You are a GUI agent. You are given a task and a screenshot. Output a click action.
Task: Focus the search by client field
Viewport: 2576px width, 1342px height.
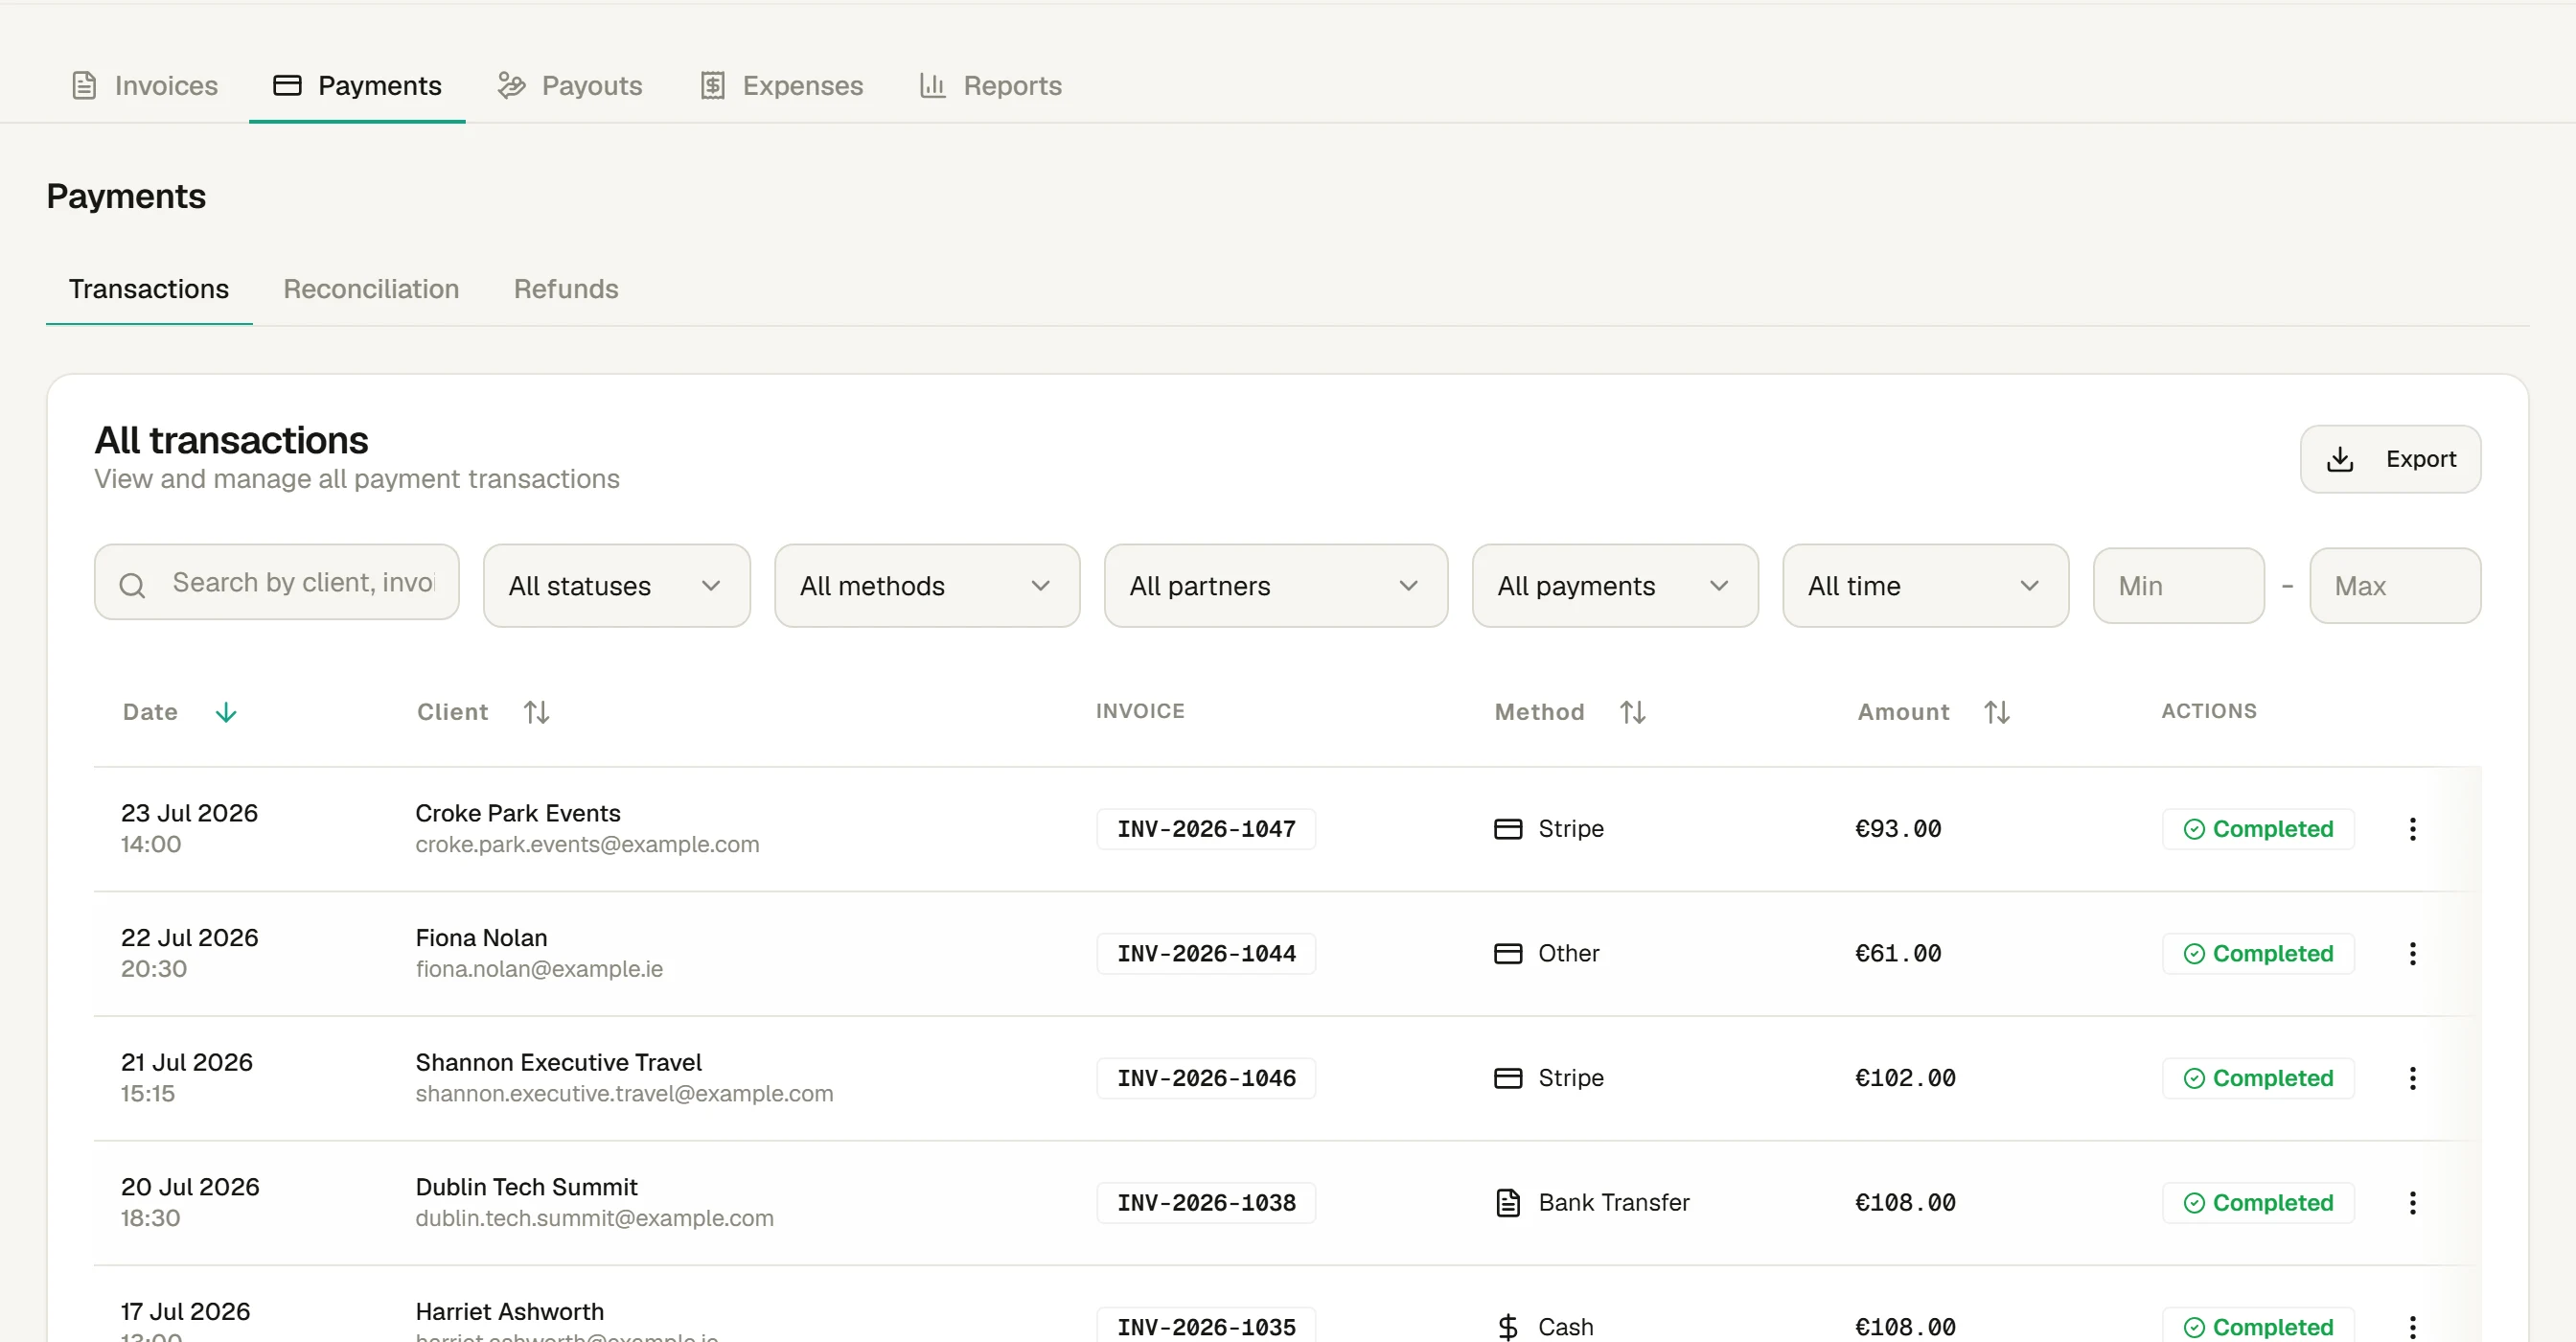[x=277, y=583]
